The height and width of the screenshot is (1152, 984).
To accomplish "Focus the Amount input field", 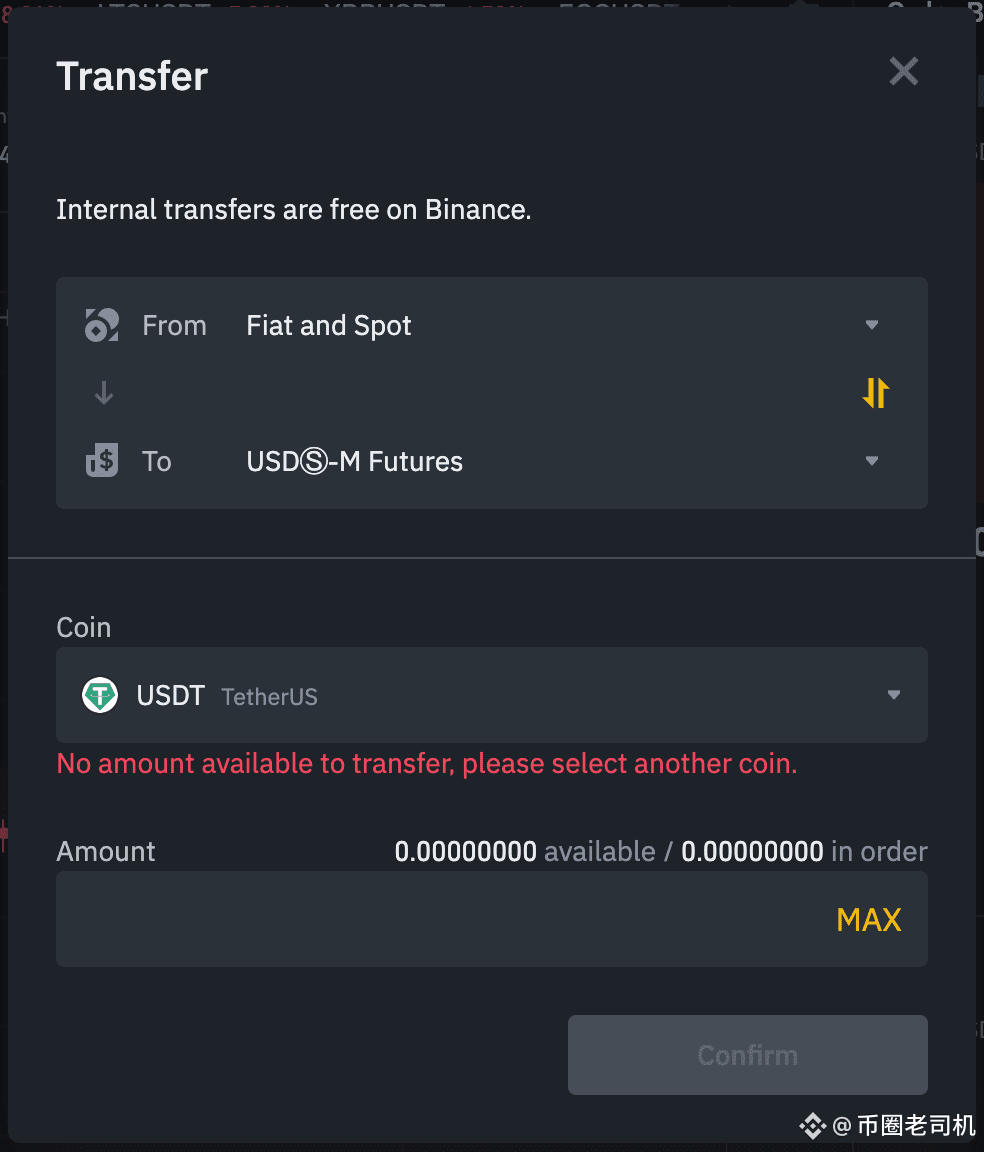I will pos(492,919).
